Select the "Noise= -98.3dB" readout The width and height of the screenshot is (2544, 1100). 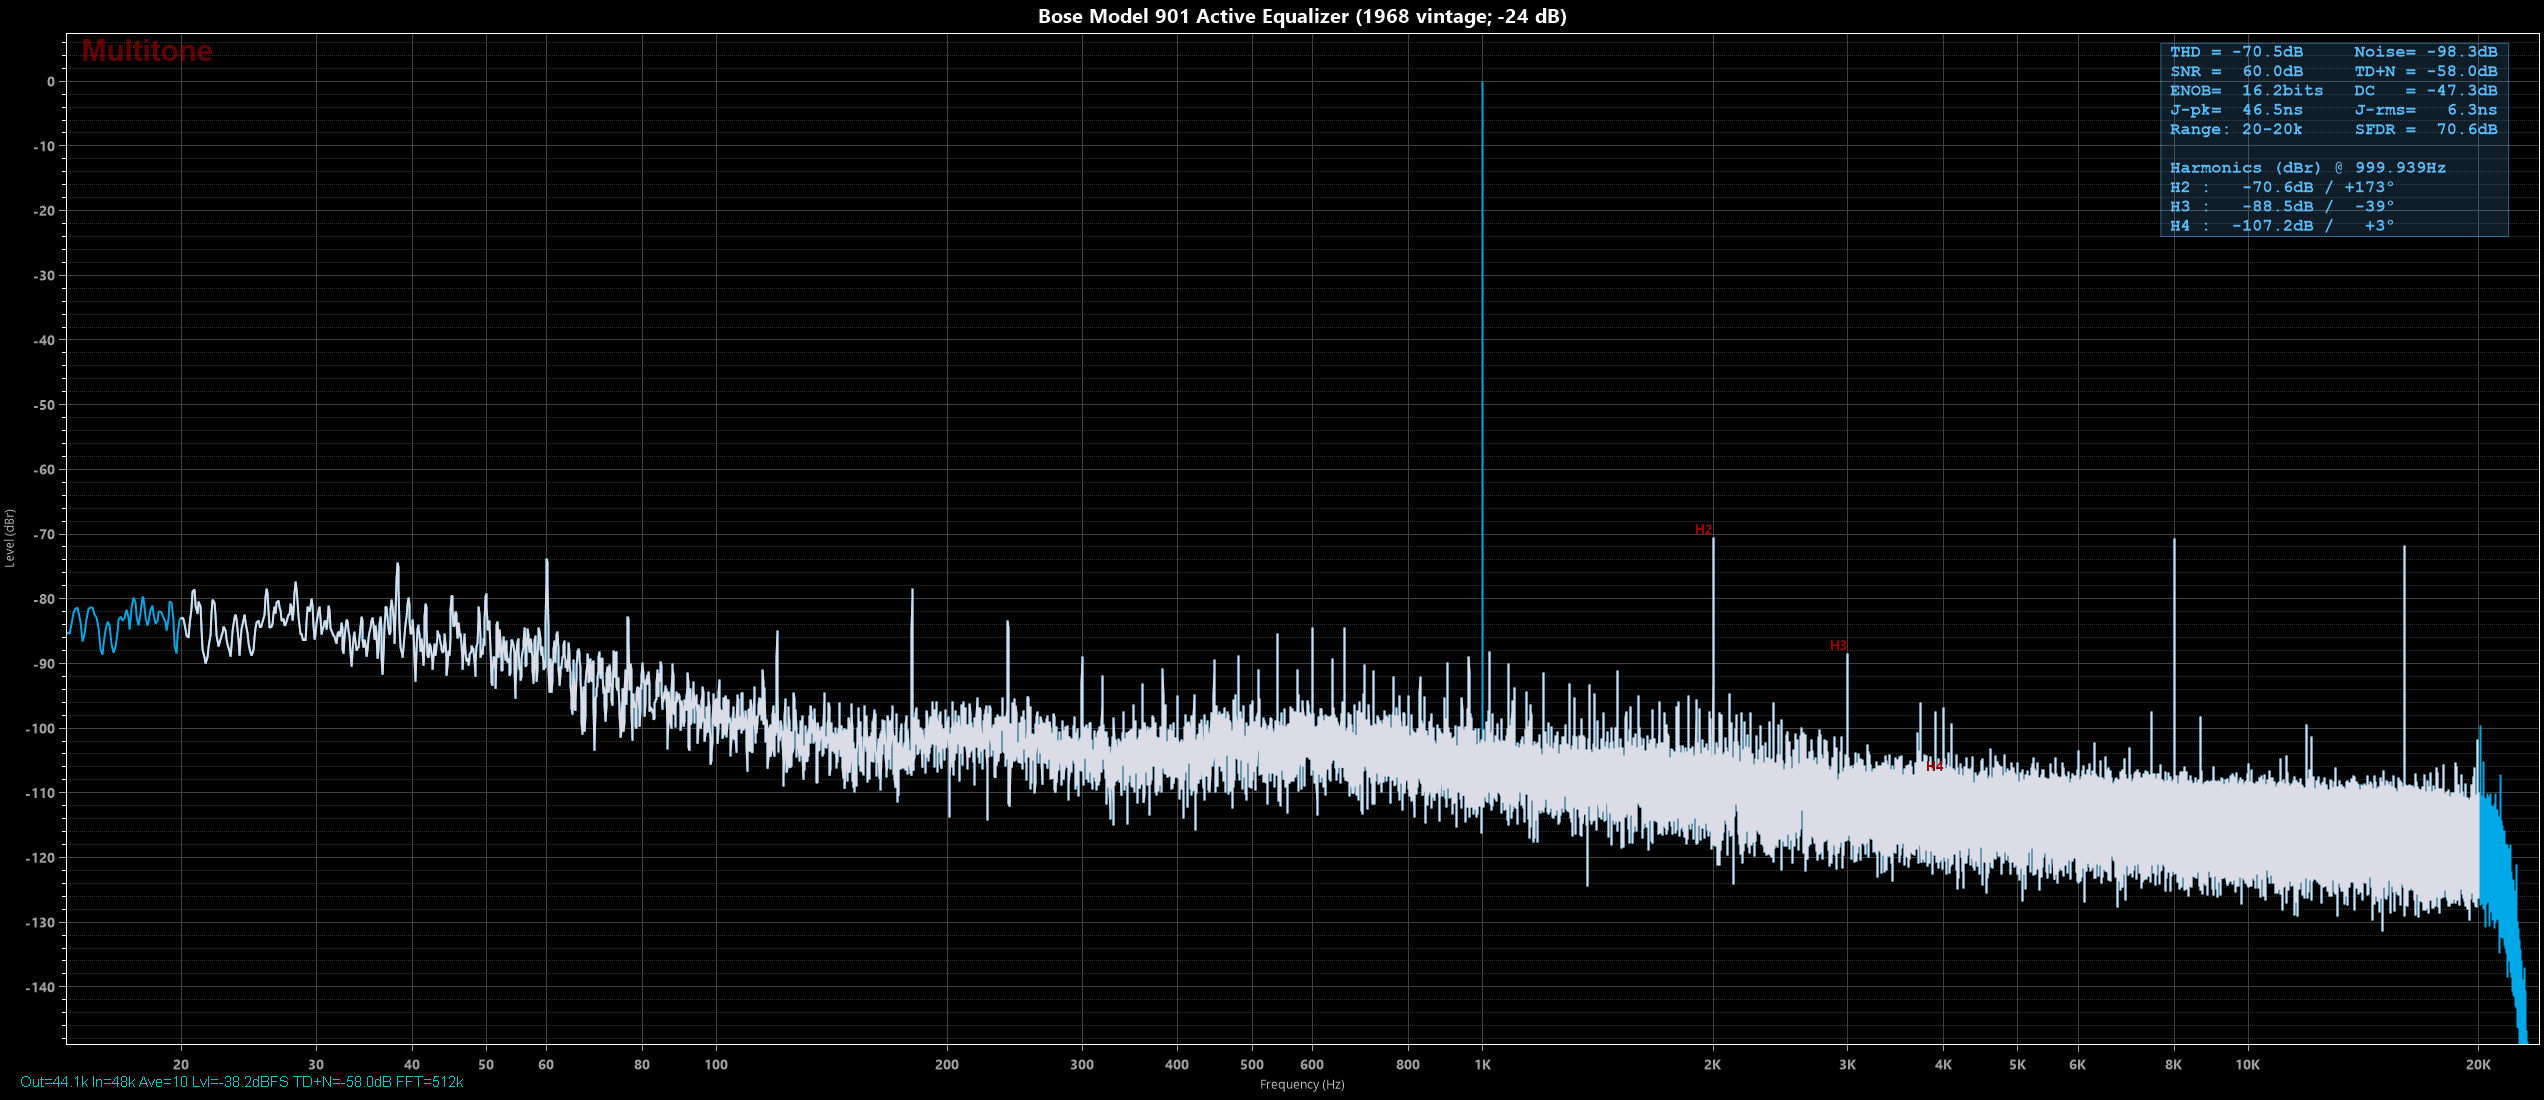point(2425,52)
